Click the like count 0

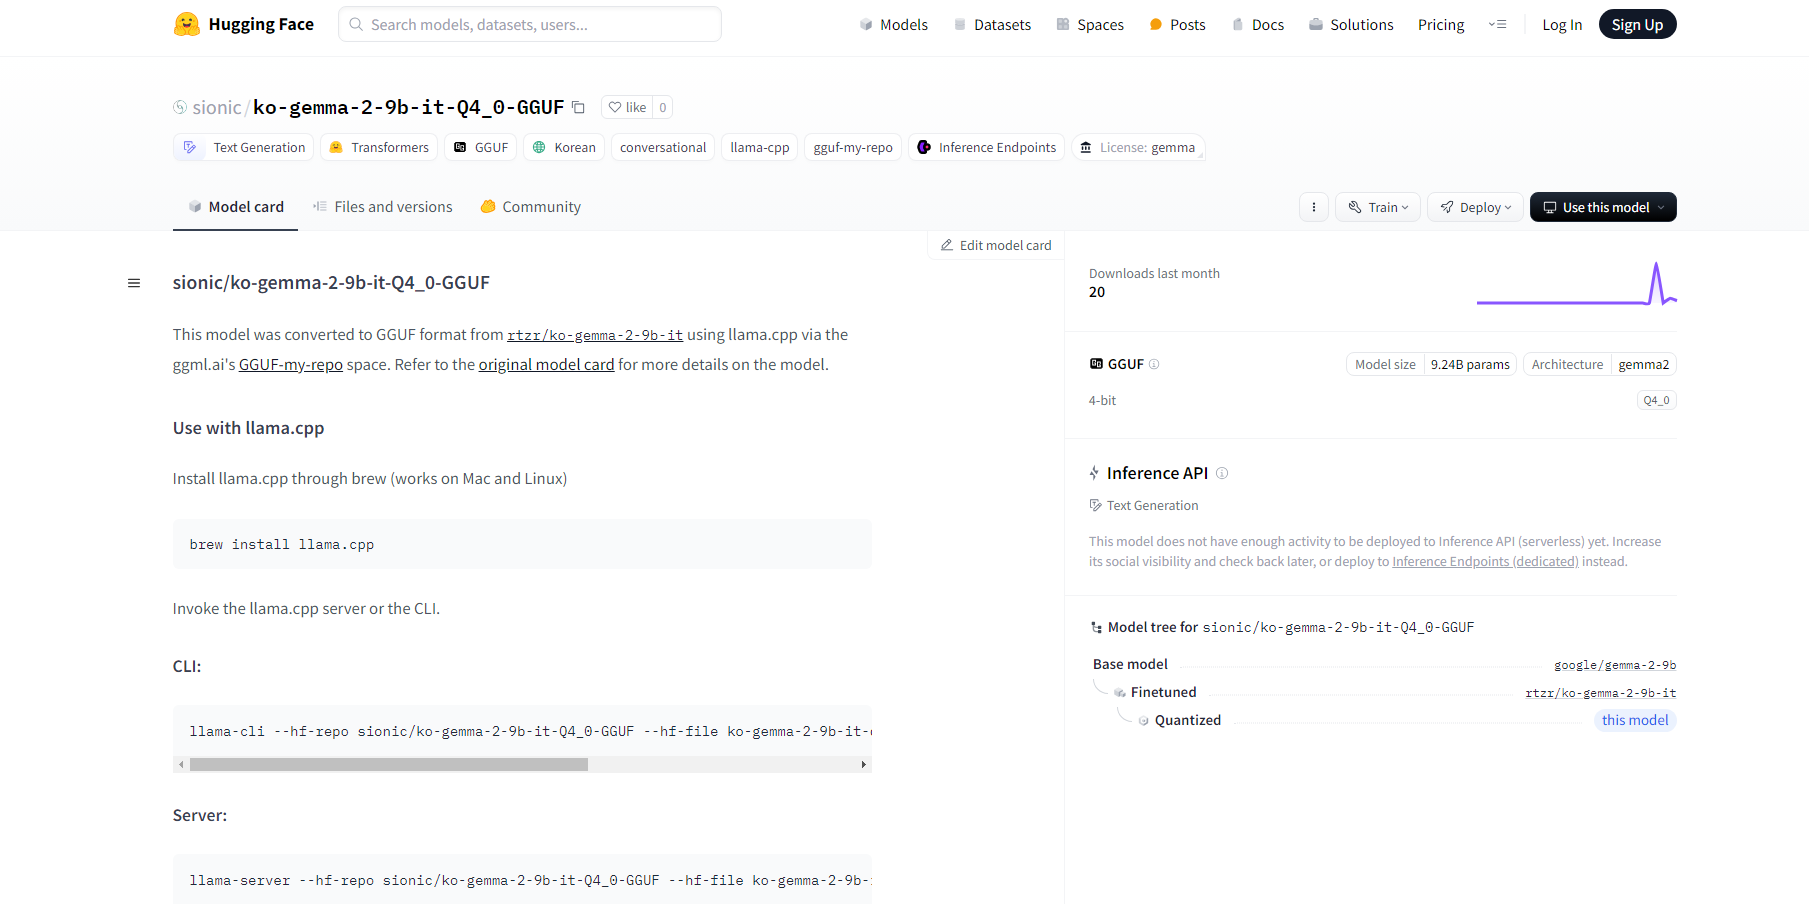[x=662, y=107]
